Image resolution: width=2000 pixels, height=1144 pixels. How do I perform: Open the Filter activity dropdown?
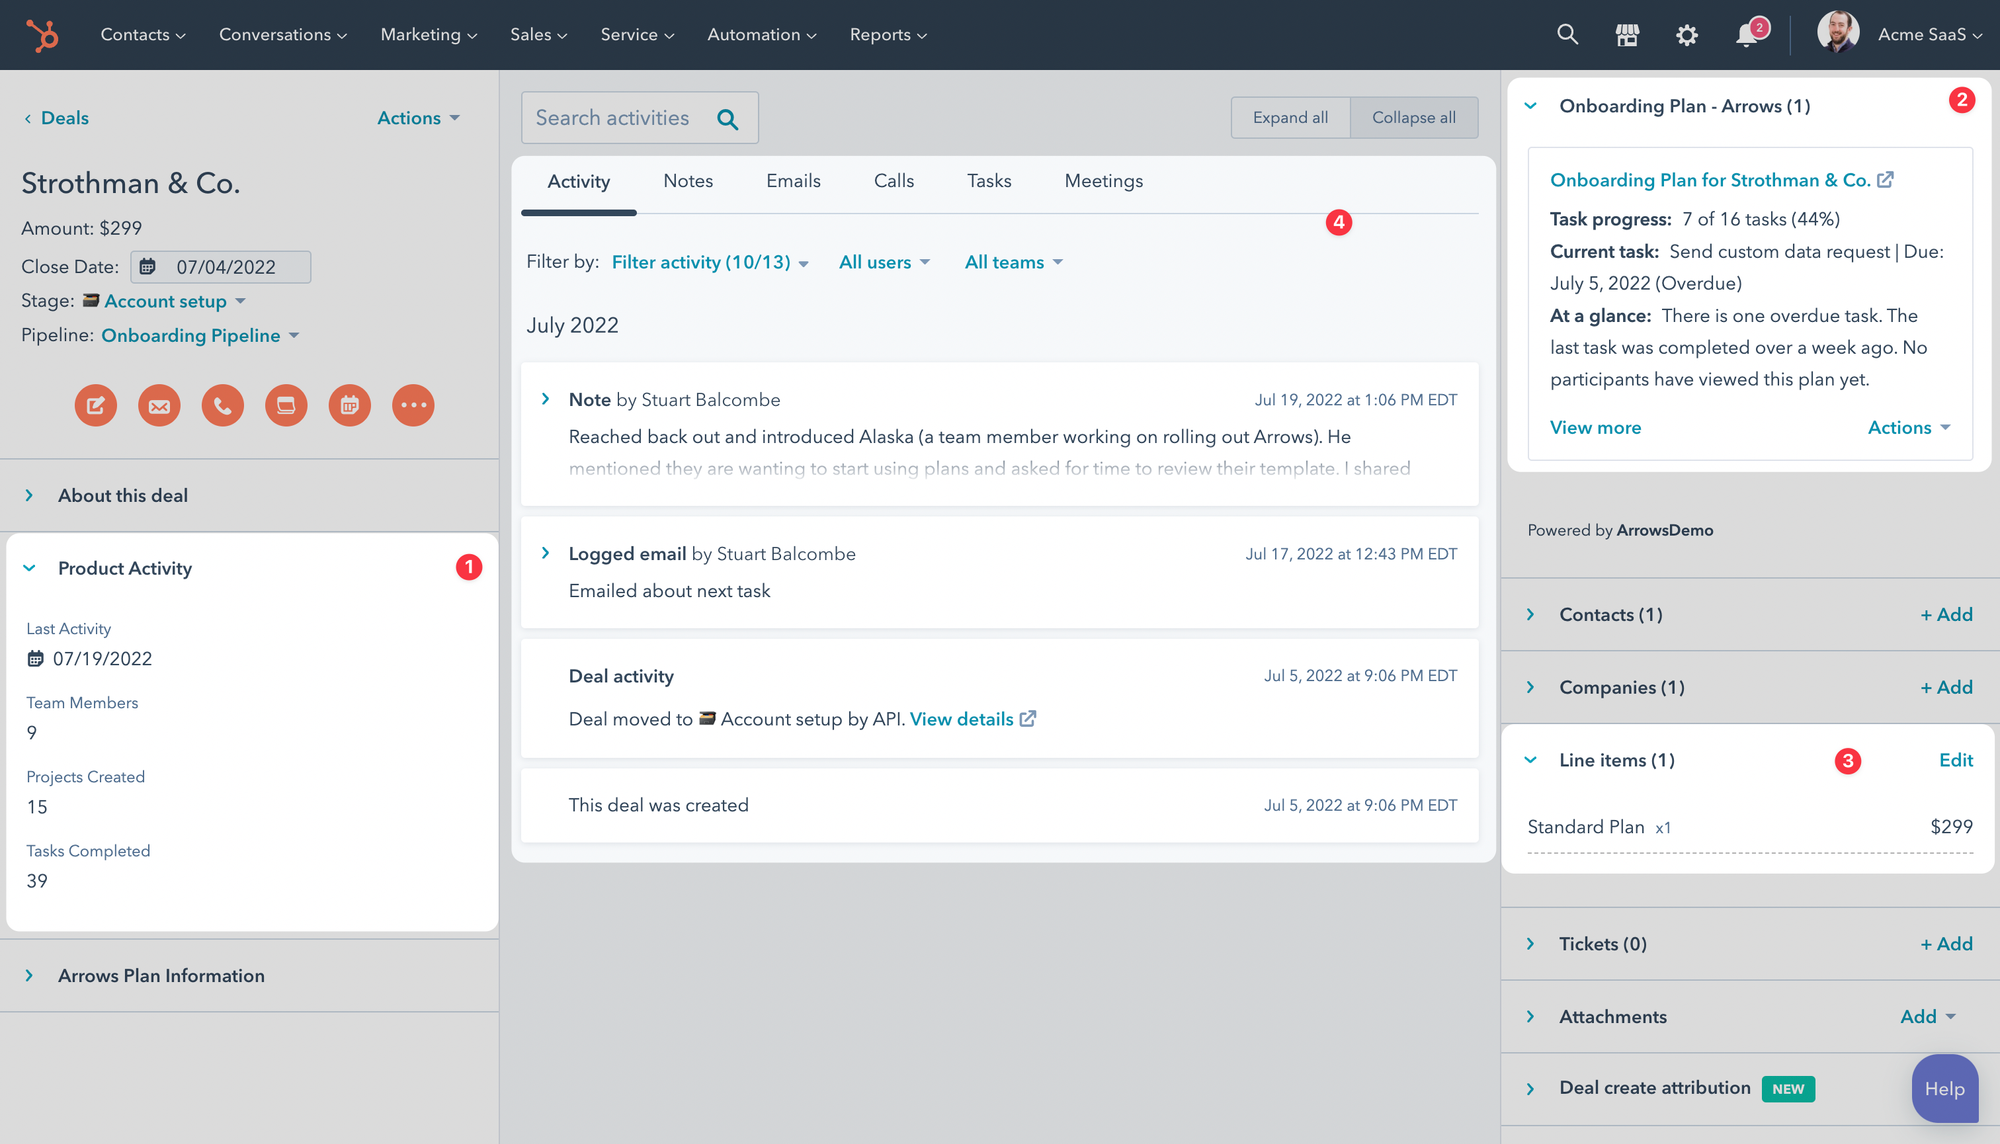pyautogui.click(x=709, y=261)
